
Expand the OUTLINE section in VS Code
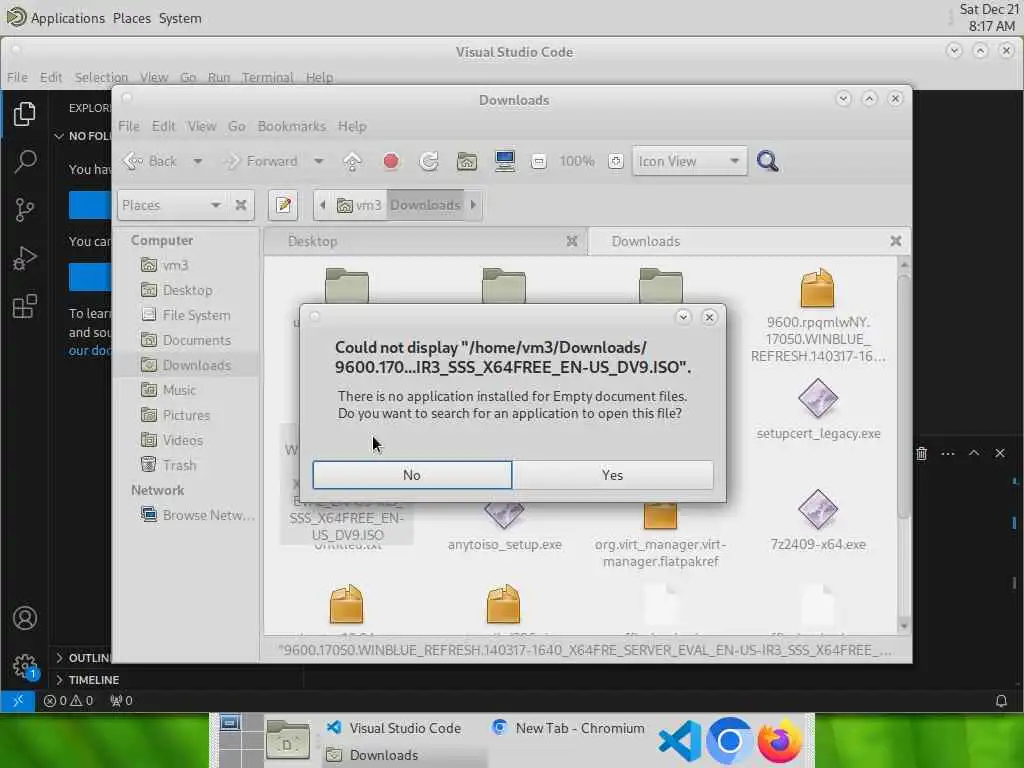[x=84, y=658]
